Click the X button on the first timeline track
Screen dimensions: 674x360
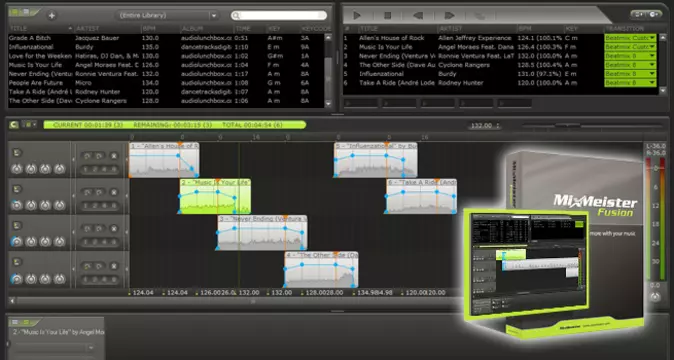[x=114, y=156]
